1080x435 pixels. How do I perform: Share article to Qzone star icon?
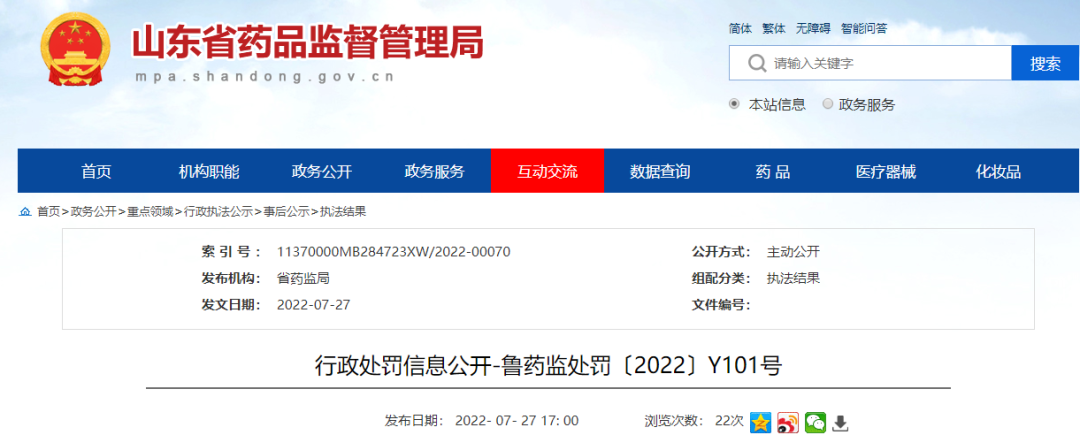click(x=761, y=422)
